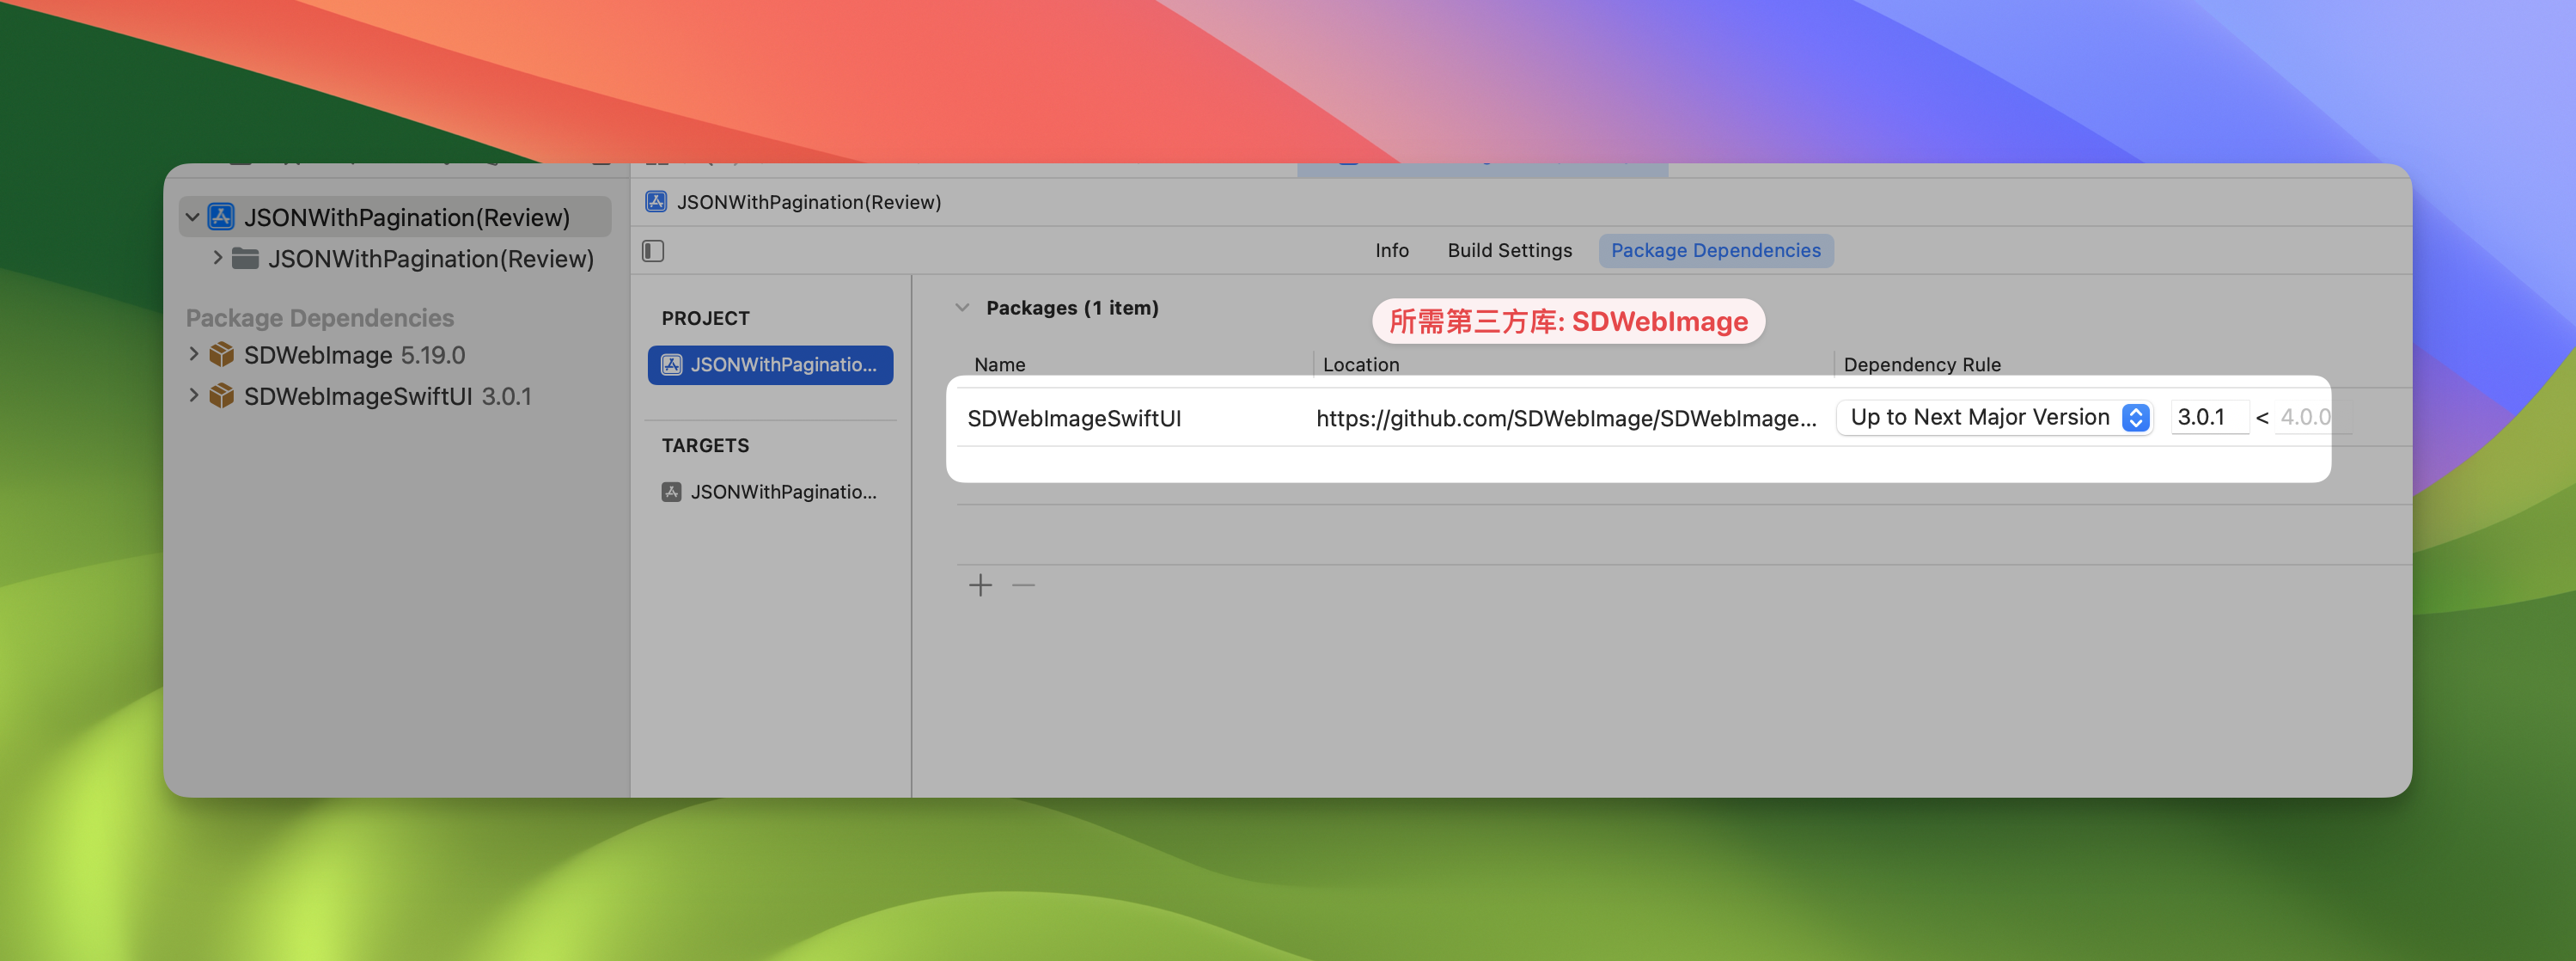The width and height of the screenshot is (2576, 961).
Task: Click project icon in the jump bar
Action: [656, 201]
